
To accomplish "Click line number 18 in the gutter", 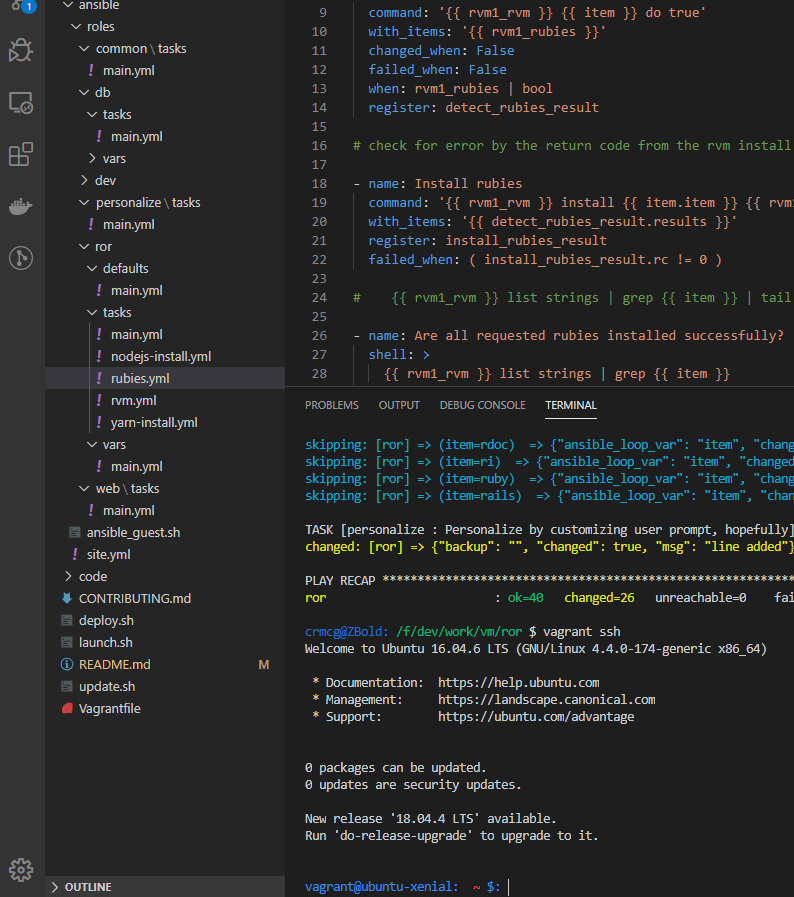I will (319, 184).
